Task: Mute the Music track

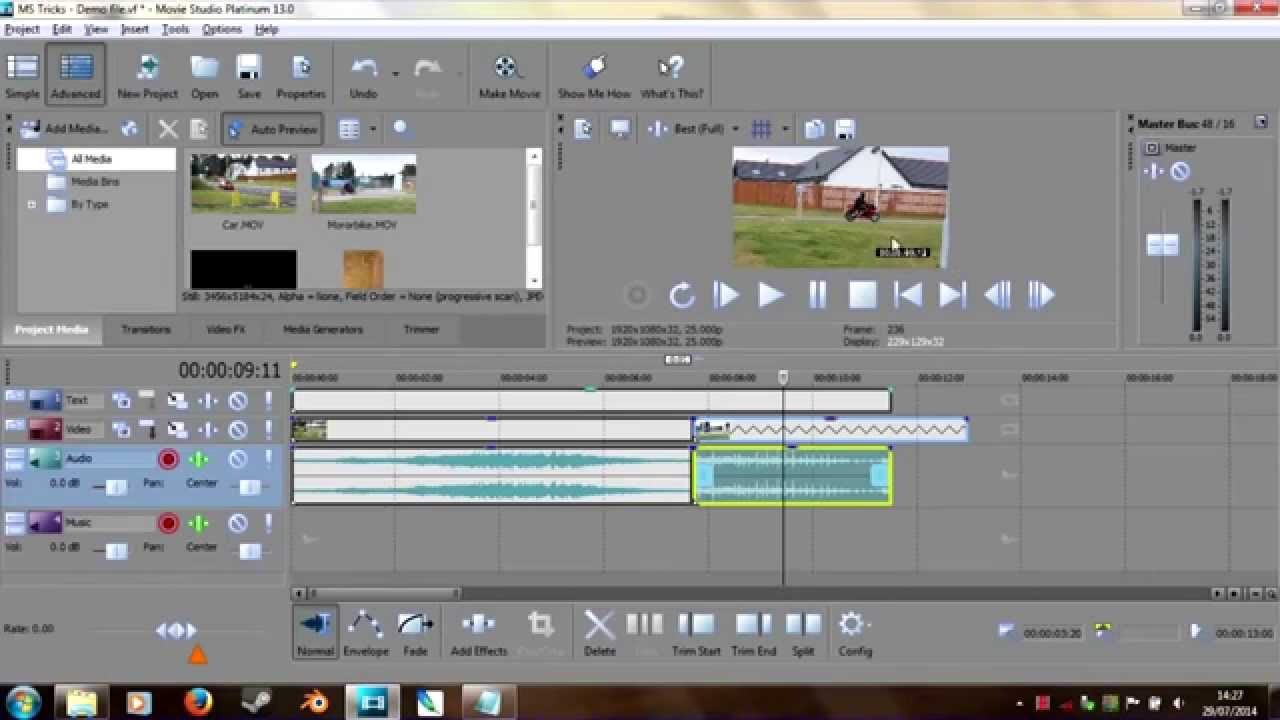Action: [x=238, y=523]
